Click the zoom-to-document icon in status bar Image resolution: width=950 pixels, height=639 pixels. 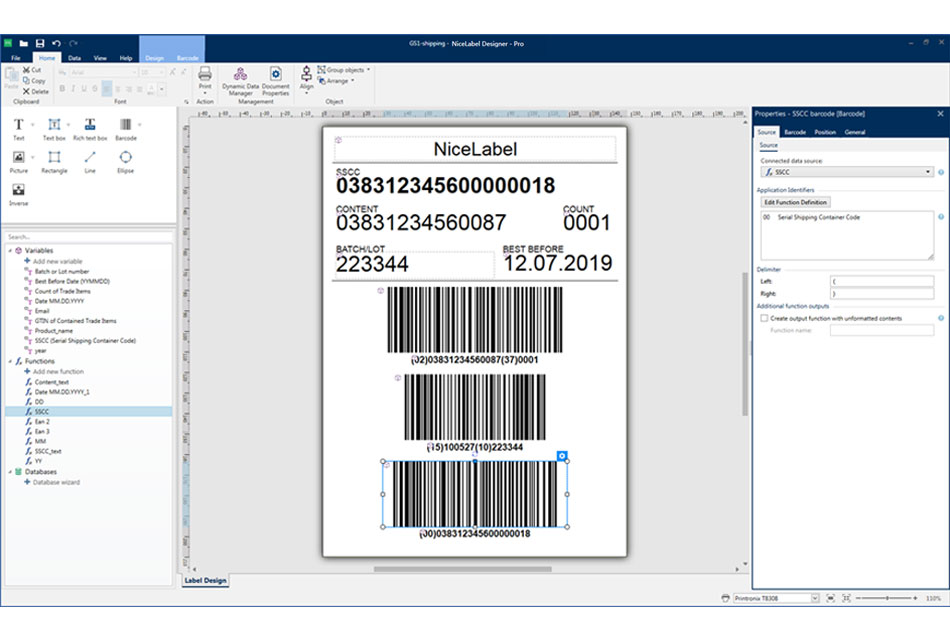click(x=831, y=598)
